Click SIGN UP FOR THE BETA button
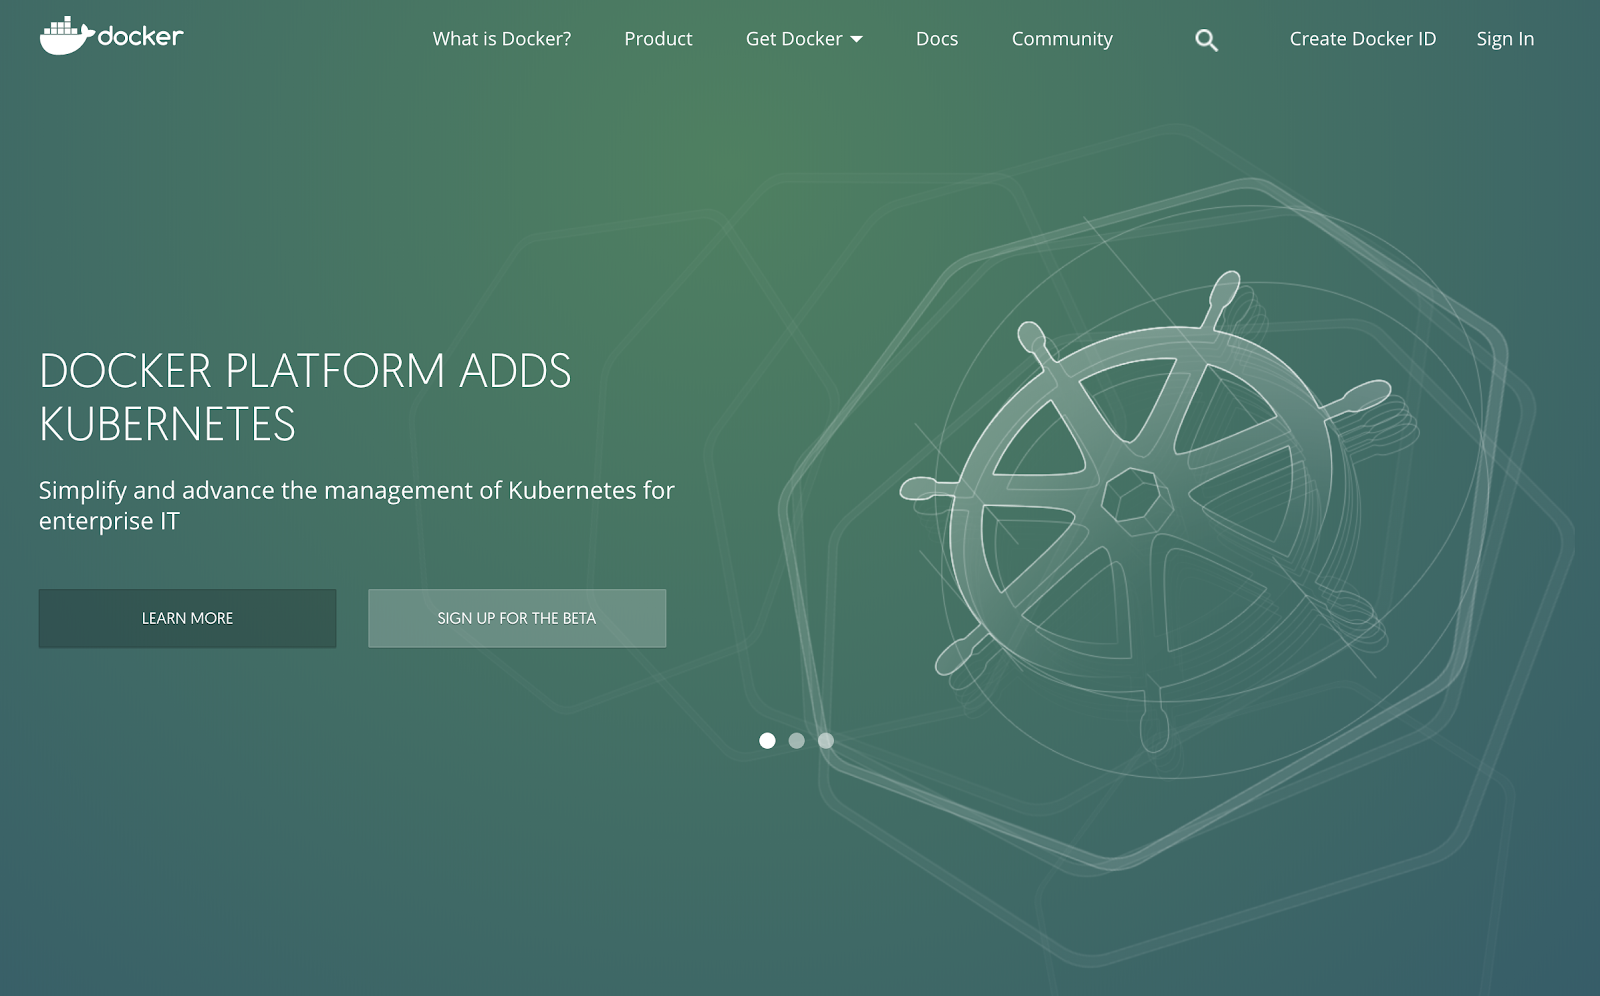 (x=517, y=618)
